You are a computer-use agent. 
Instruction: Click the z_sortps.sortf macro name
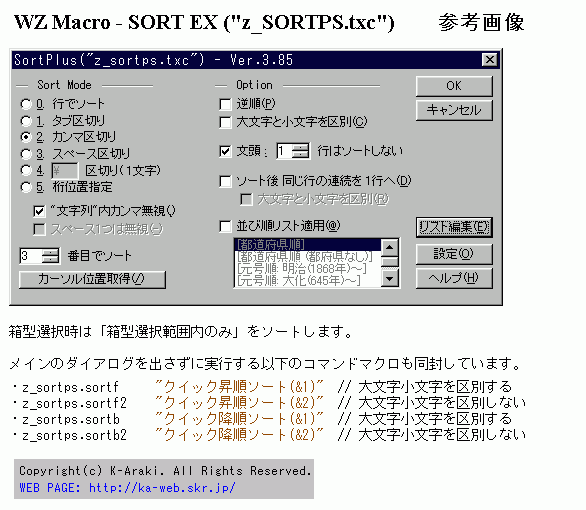point(70,387)
